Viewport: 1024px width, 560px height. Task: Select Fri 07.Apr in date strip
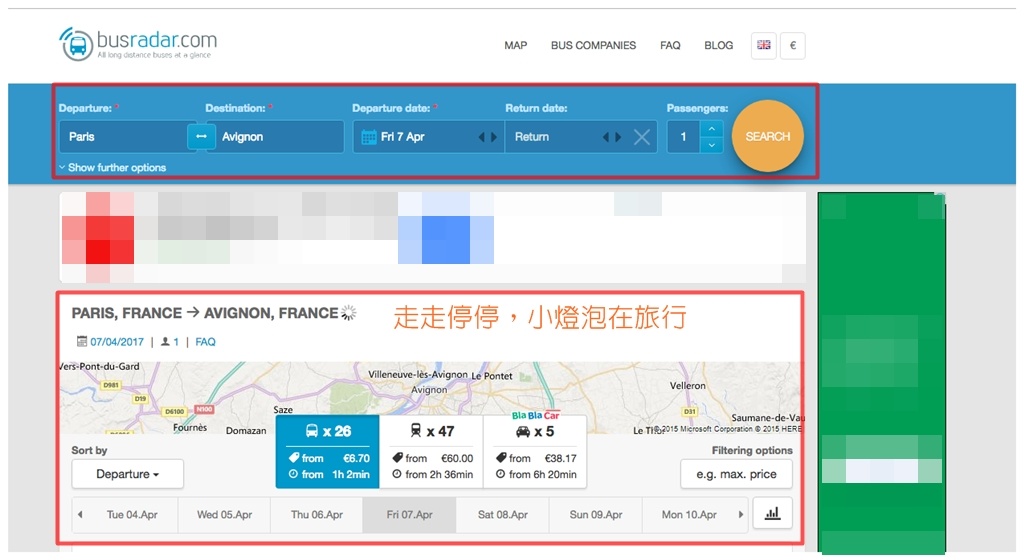point(409,514)
